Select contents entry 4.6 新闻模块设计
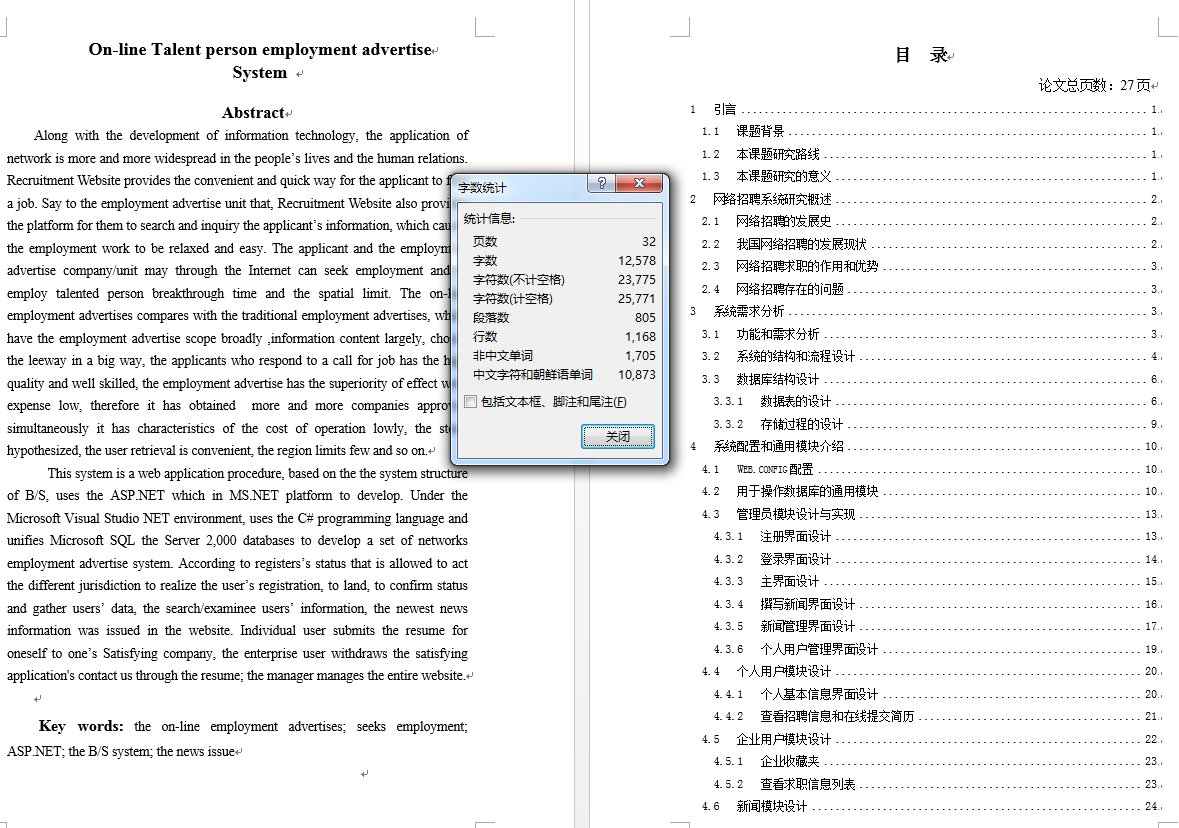Viewport: 1179px width, 828px height. click(x=932, y=806)
